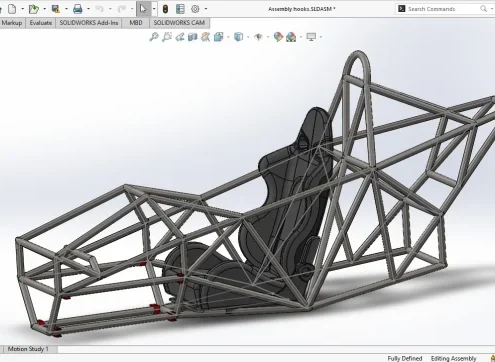Click the Save icon

tap(56, 9)
